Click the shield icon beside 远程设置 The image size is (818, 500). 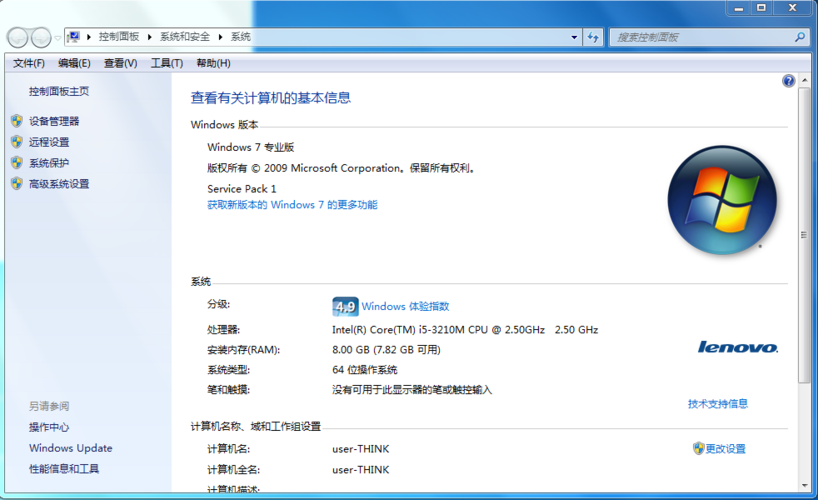pyautogui.click(x=17, y=142)
